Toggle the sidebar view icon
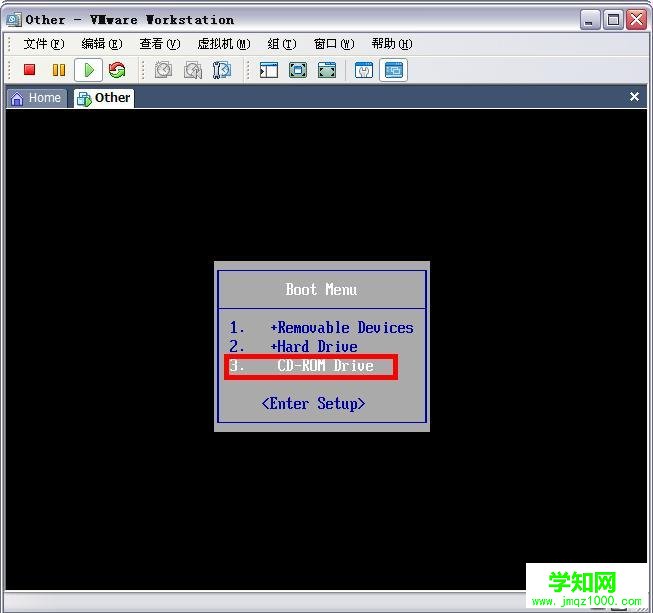The width and height of the screenshot is (653, 613). click(x=269, y=70)
